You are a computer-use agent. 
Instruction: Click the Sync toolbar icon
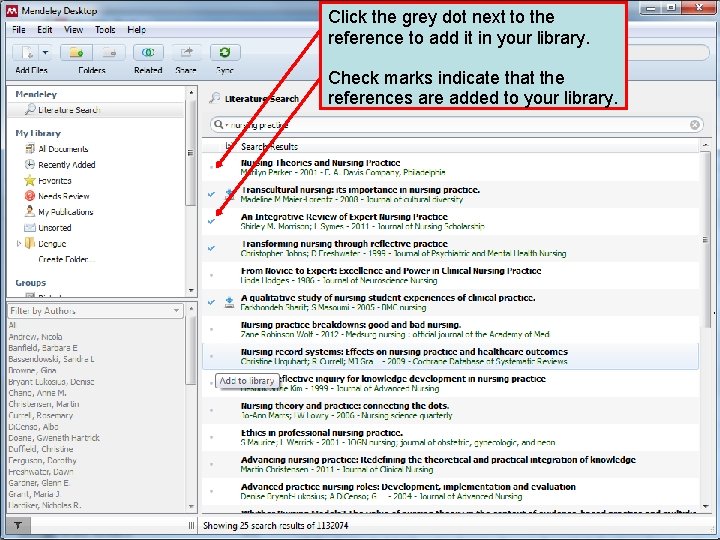click(225, 52)
